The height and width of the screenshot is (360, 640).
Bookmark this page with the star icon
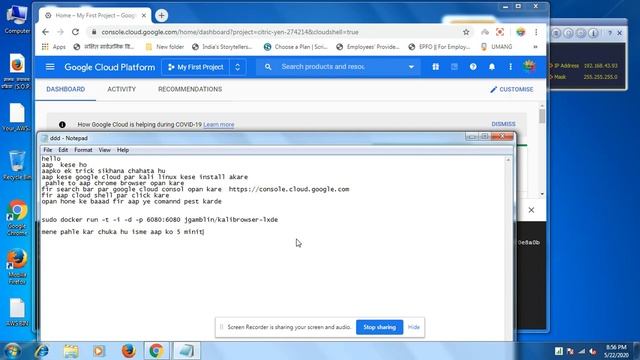(466, 32)
